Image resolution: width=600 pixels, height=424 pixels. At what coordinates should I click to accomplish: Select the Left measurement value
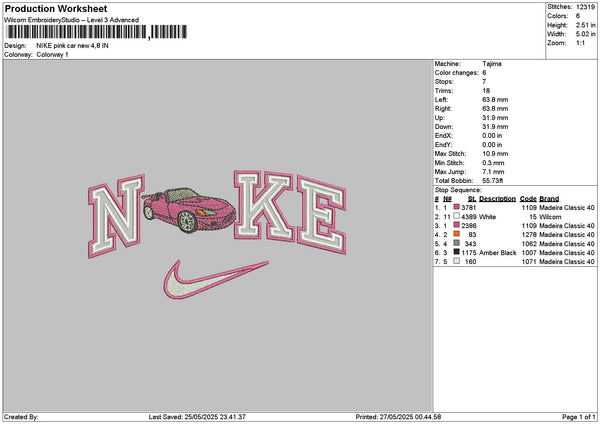click(495, 99)
